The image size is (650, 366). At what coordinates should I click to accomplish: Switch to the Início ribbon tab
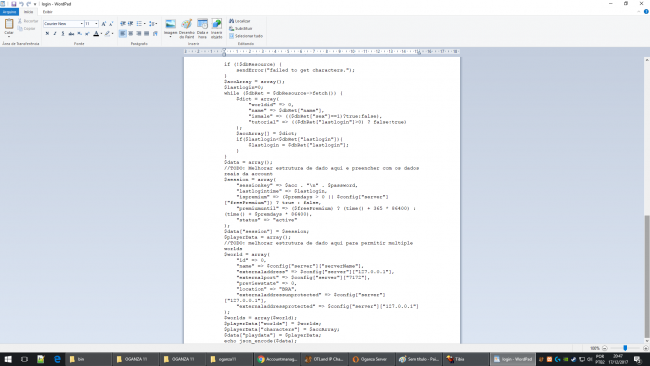(29, 12)
